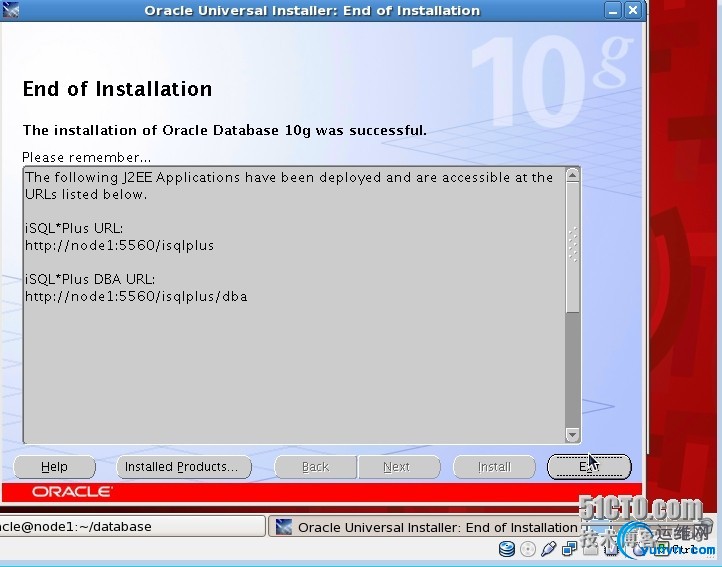Minimize the Oracle Universal Installer window
The width and height of the screenshot is (722, 567).
[x=612, y=11]
